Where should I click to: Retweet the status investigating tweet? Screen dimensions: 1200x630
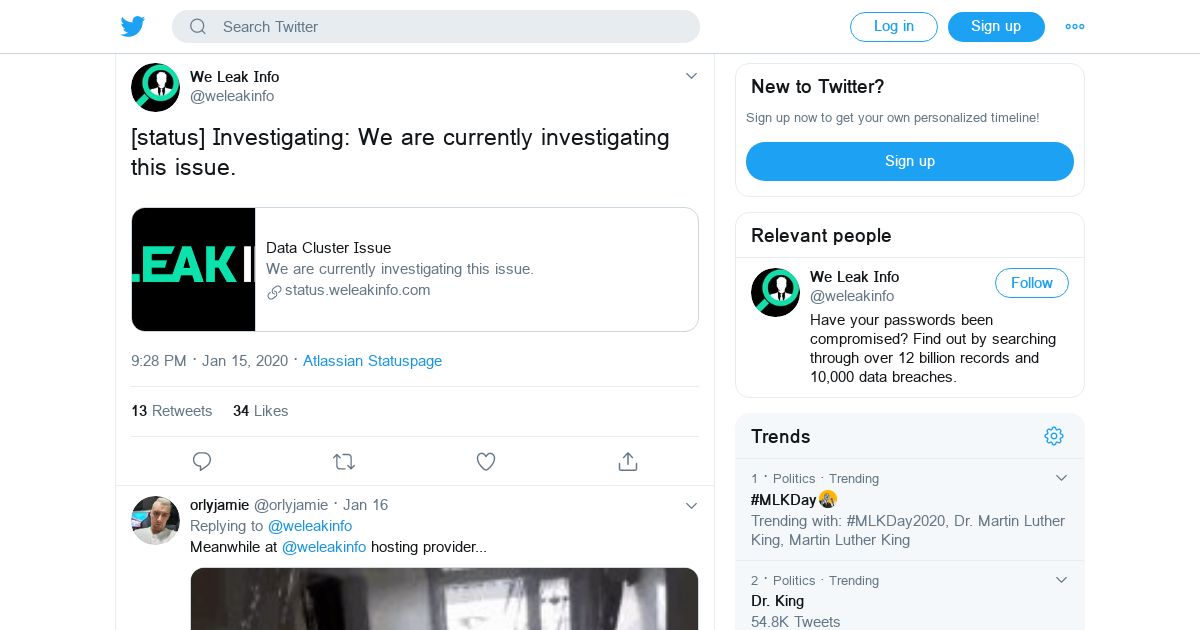pos(343,461)
